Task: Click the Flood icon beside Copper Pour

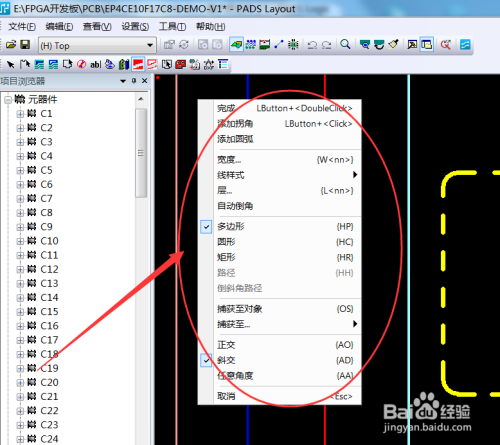Action: click(152, 64)
